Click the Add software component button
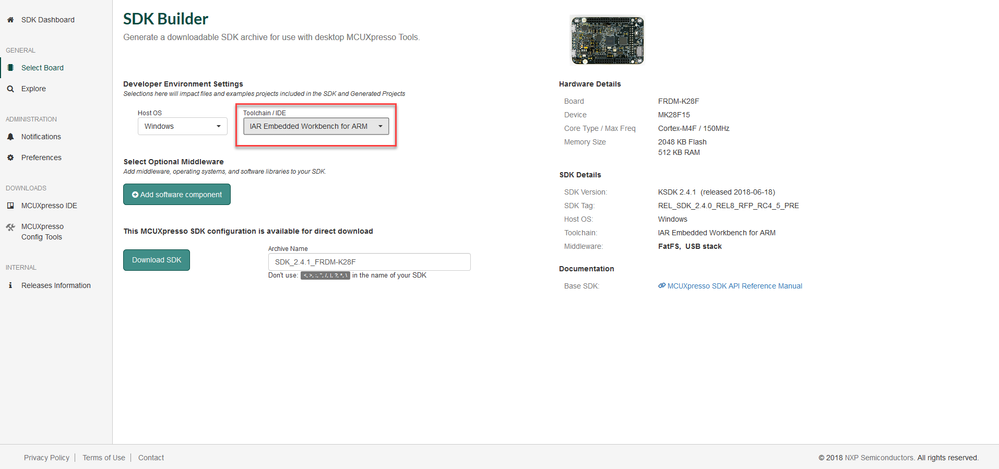This screenshot has width=999, height=469. pyautogui.click(x=176, y=194)
